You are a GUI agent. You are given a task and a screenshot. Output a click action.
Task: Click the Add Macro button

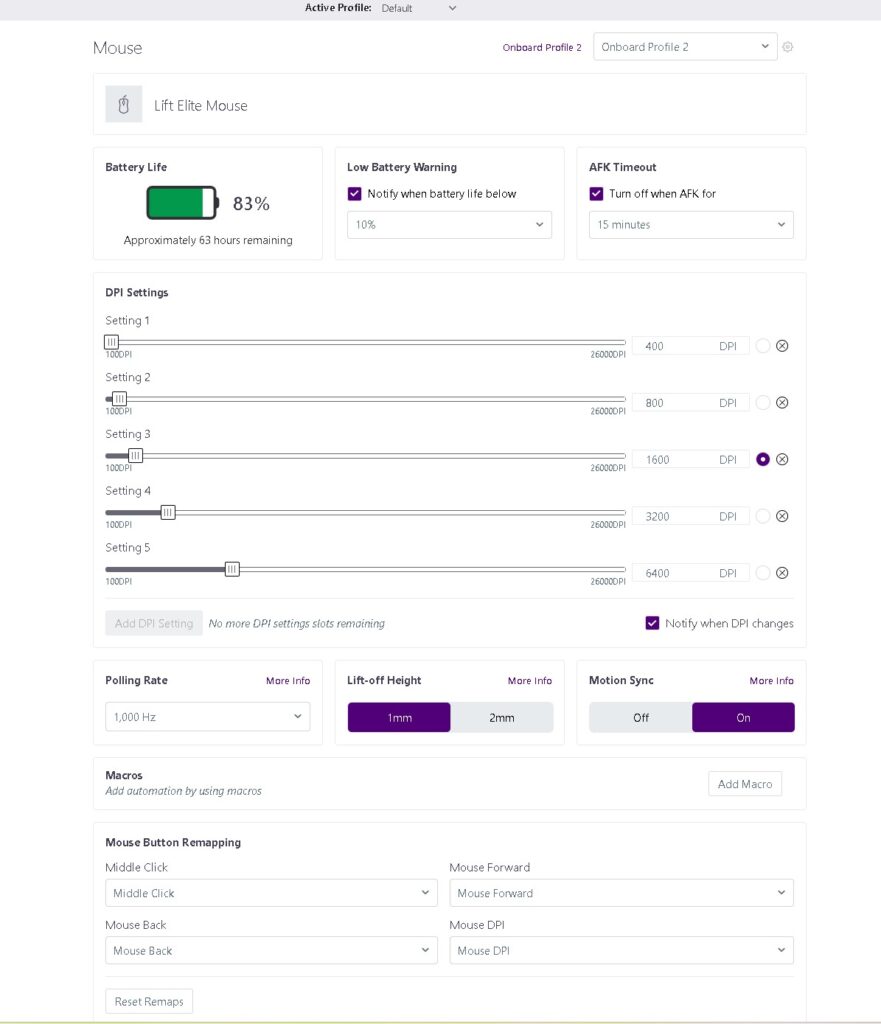coord(745,784)
